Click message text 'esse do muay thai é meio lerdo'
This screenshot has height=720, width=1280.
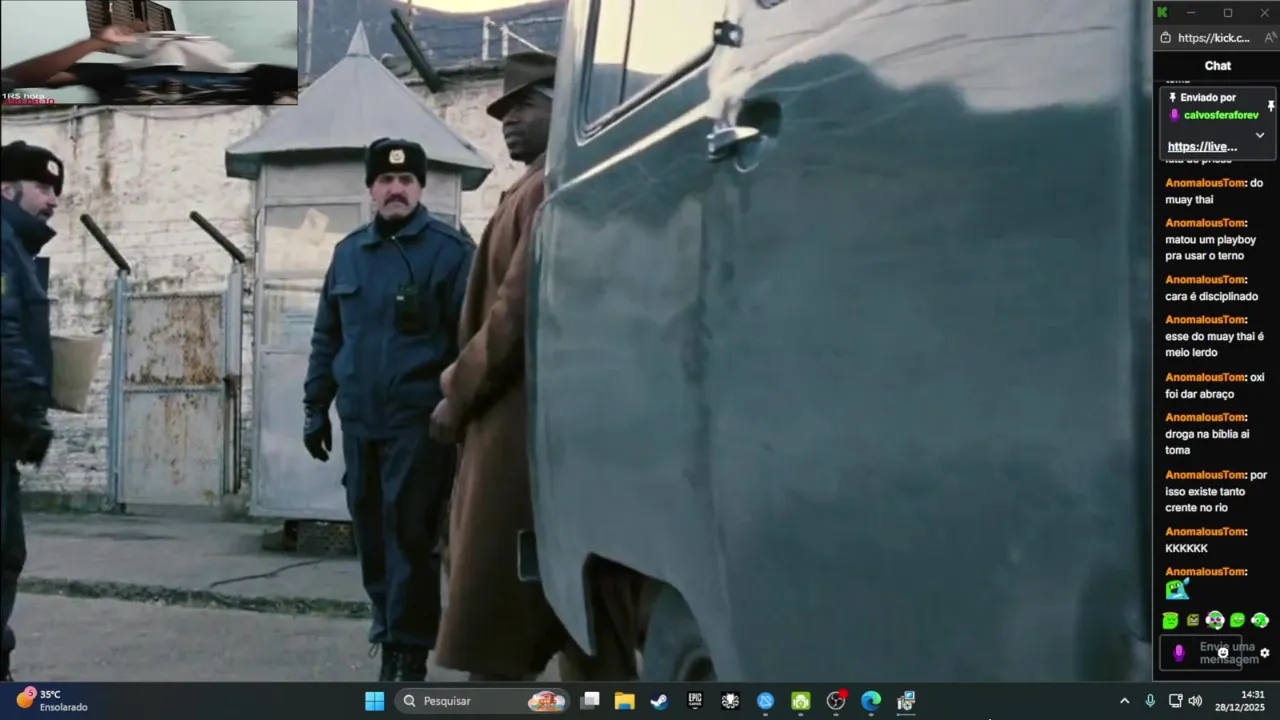click(1214, 344)
